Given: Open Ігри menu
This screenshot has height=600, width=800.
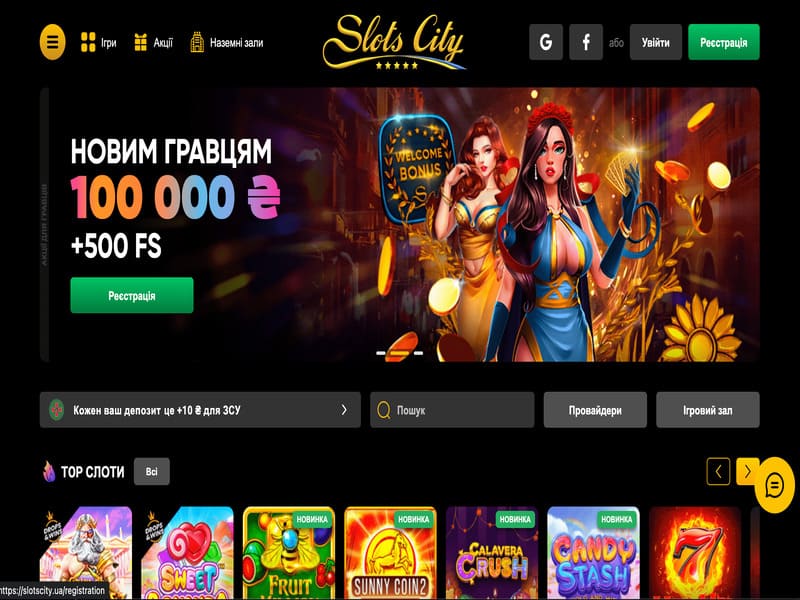Looking at the screenshot, I should click(98, 42).
